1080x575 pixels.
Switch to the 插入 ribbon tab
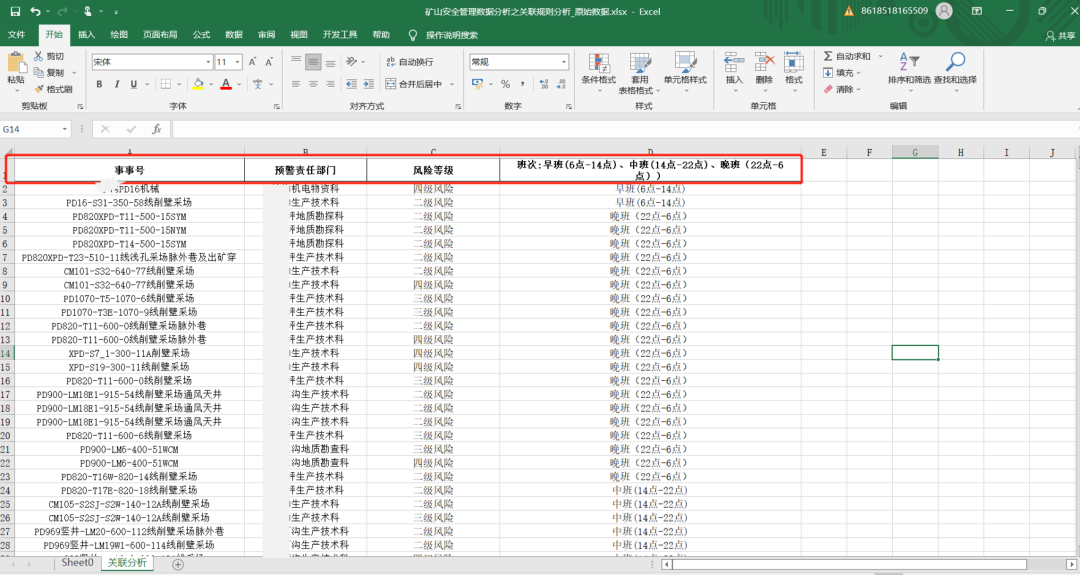coord(86,34)
